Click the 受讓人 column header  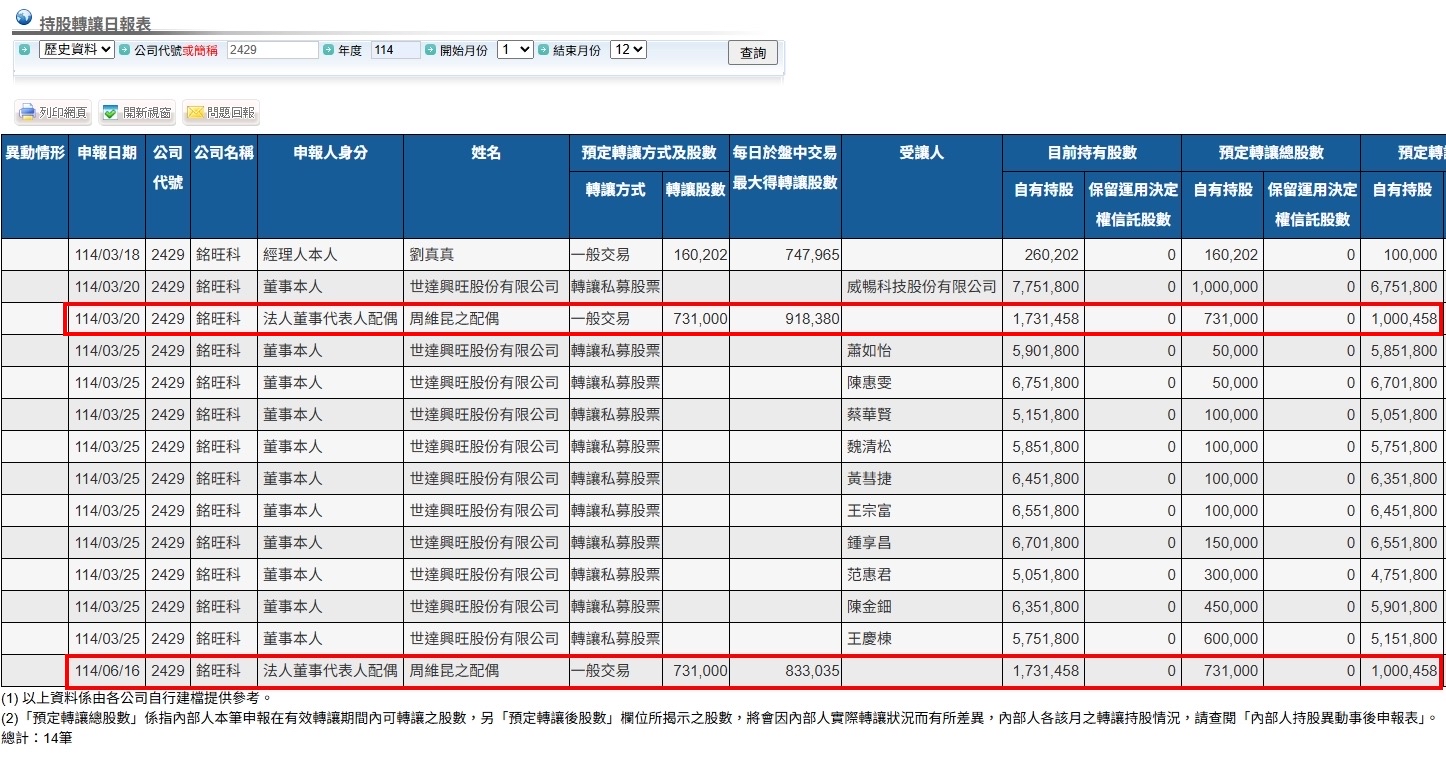pos(921,153)
